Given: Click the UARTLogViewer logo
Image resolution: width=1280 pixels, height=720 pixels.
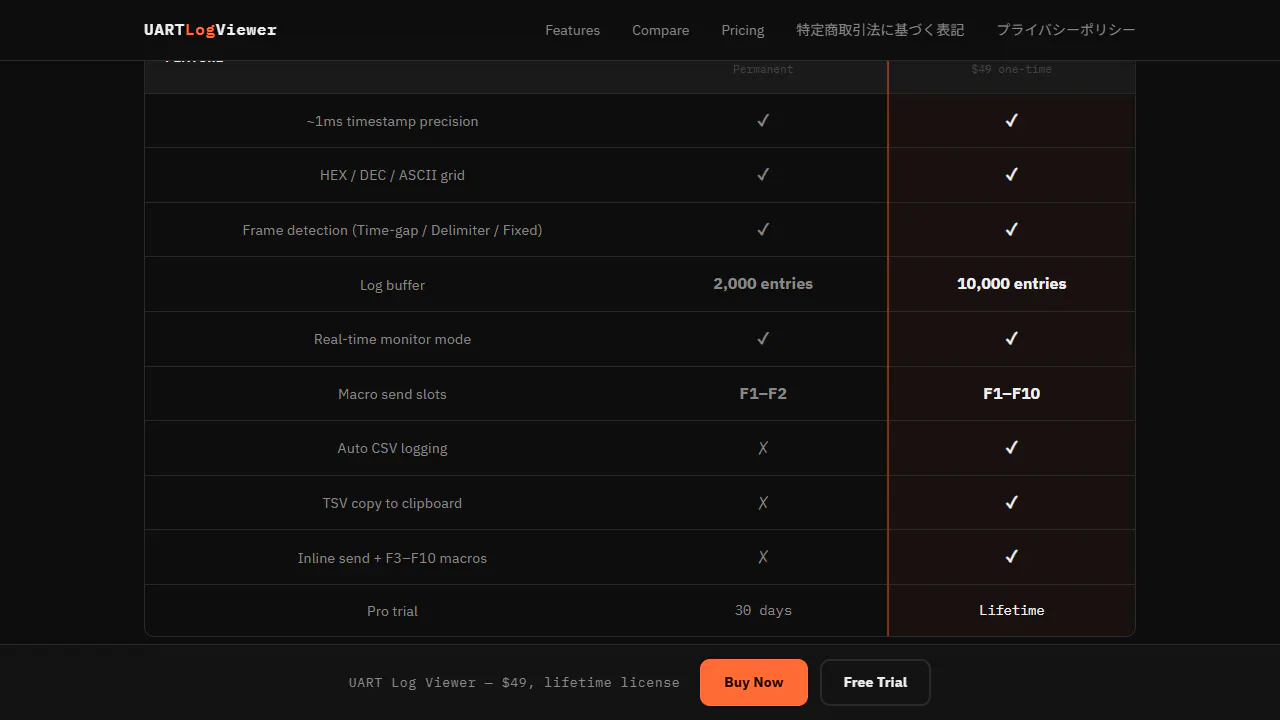Looking at the screenshot, I should [x=210, y=30].
